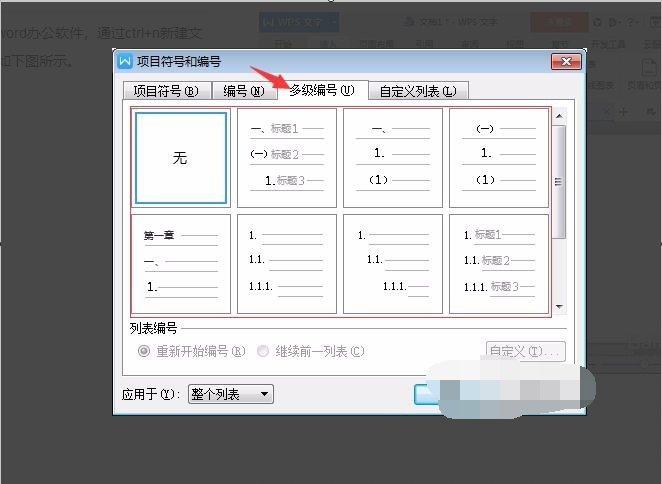Switch to the 项目符号 tab
This screenshot has width=662, height=484.
pyautogui.click(x=167, y=90)
